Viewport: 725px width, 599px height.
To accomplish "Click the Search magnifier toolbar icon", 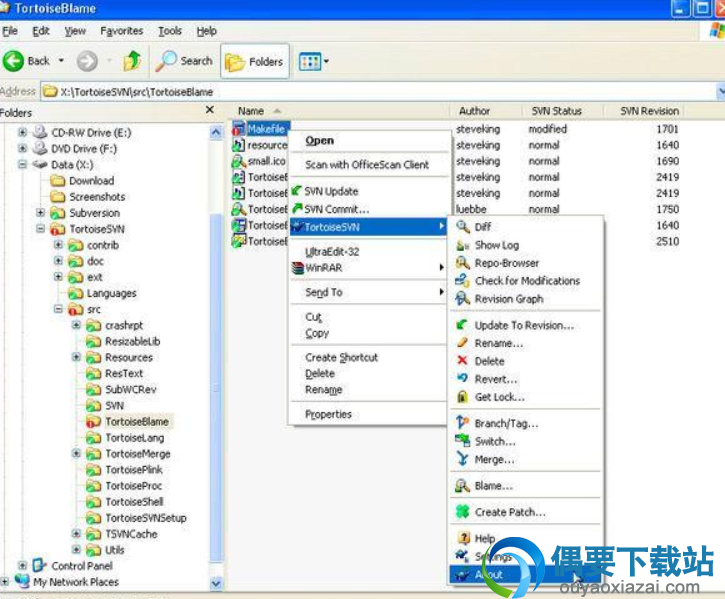I will pos(166,61).
